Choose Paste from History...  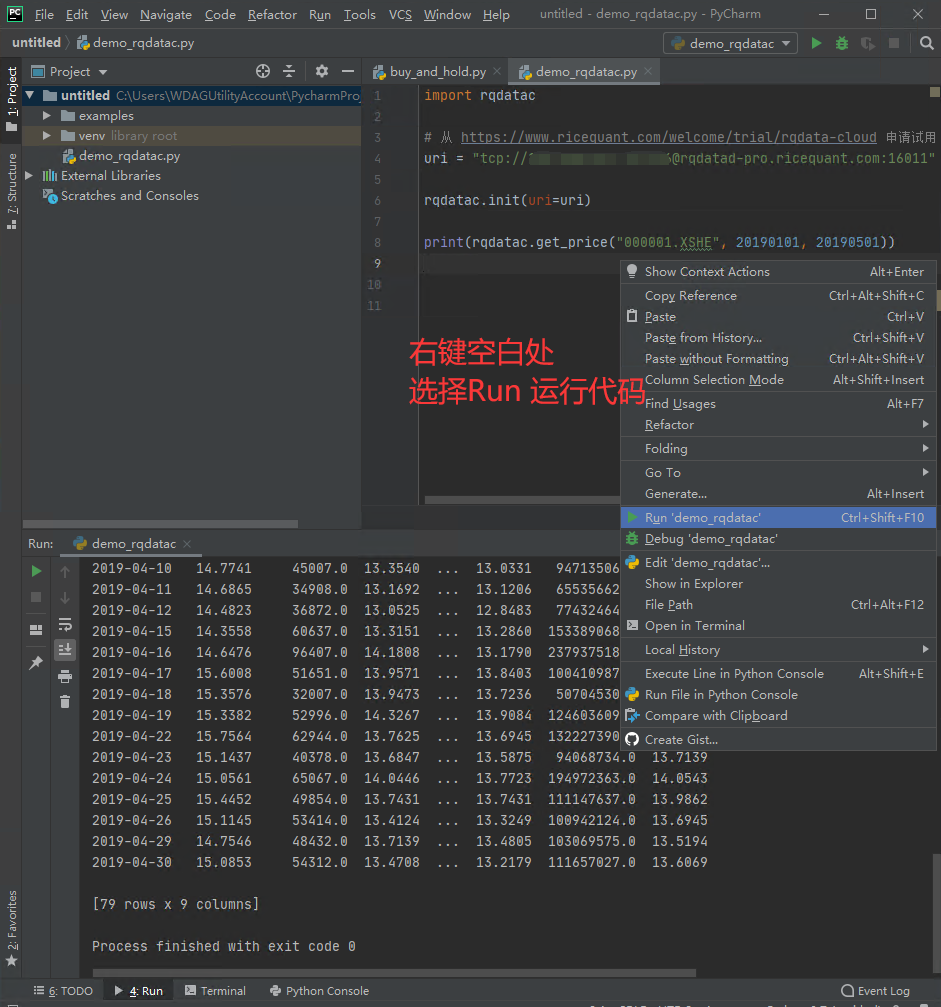778,338
